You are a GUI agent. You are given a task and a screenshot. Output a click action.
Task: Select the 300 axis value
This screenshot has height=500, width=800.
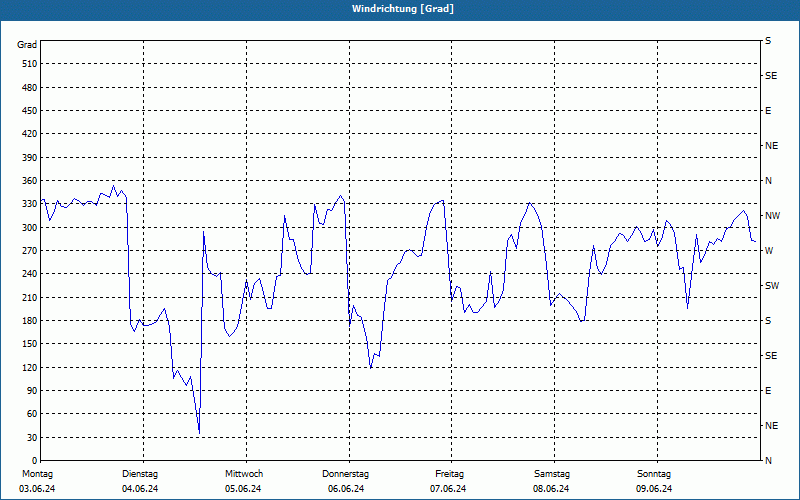coord(30,228)
